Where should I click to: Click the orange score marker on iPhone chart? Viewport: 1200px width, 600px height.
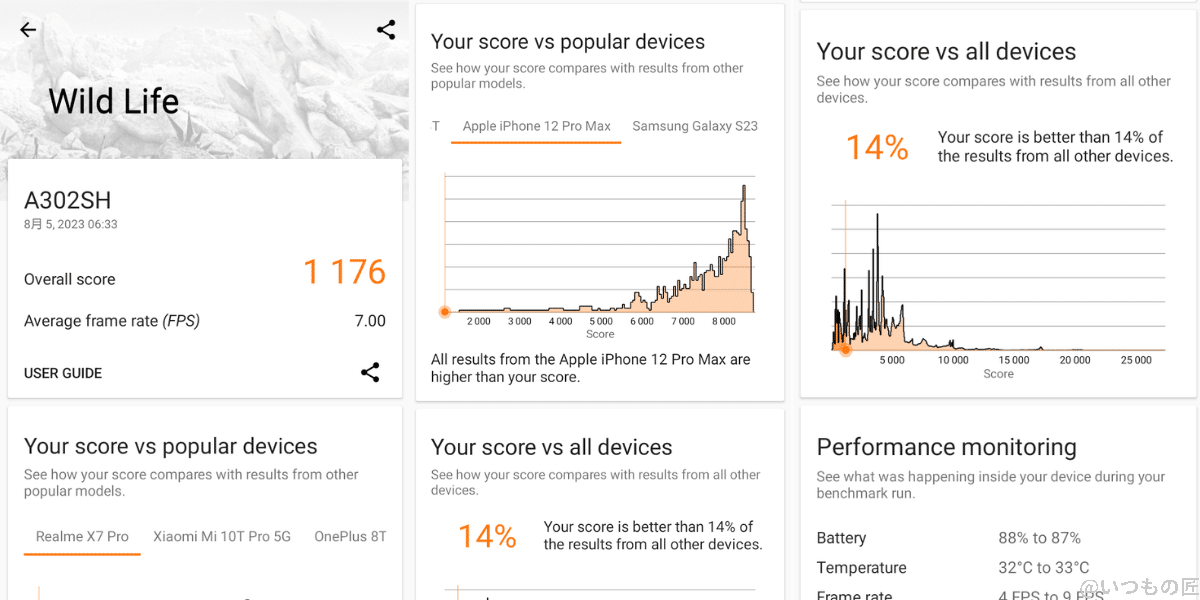click(x=445, y=312)
